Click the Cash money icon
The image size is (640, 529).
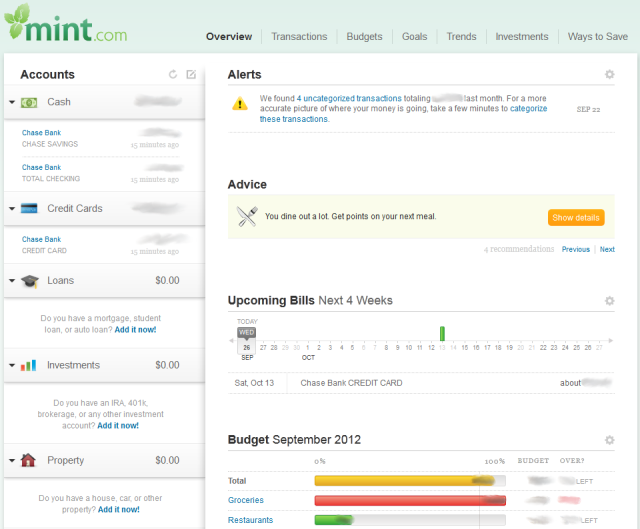pyautogui.click(x=29, y=102)
